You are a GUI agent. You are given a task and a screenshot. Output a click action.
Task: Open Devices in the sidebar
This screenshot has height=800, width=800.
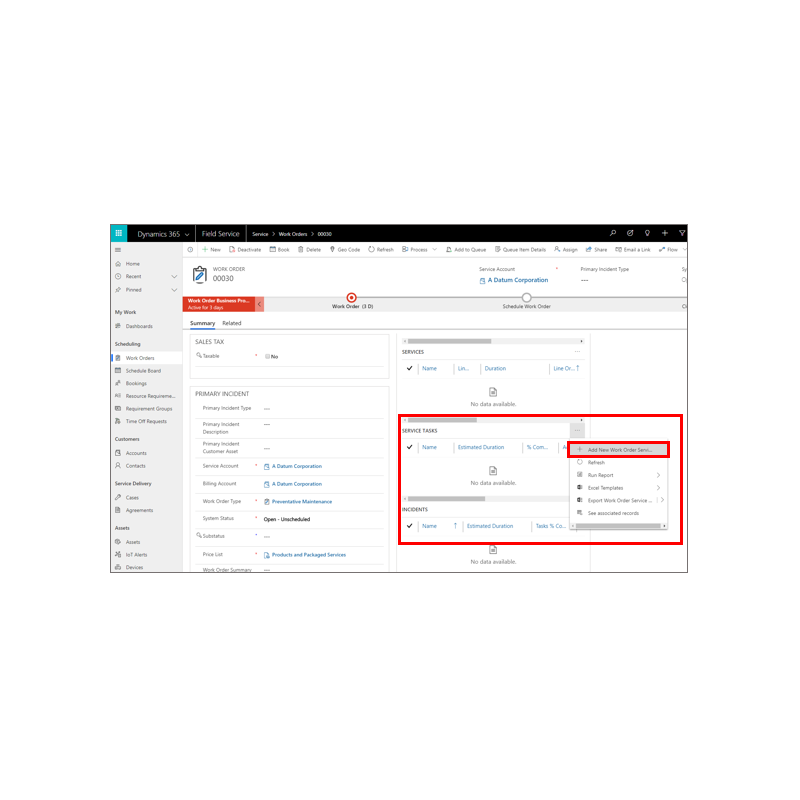(134, 567)
